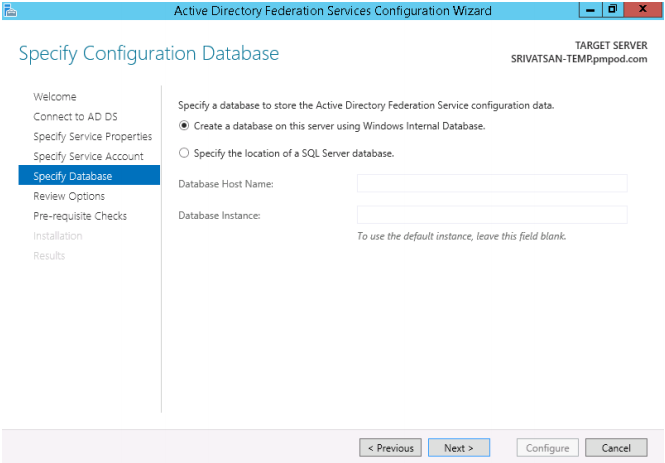This screenshot has height=463, width=665.
Task: Click the Previous button
Action: click(x=390, y=448)
